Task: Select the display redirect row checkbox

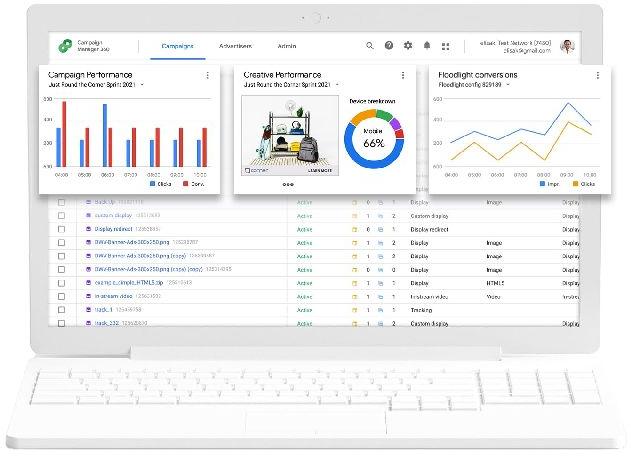Action: click(x=61, y=229)
